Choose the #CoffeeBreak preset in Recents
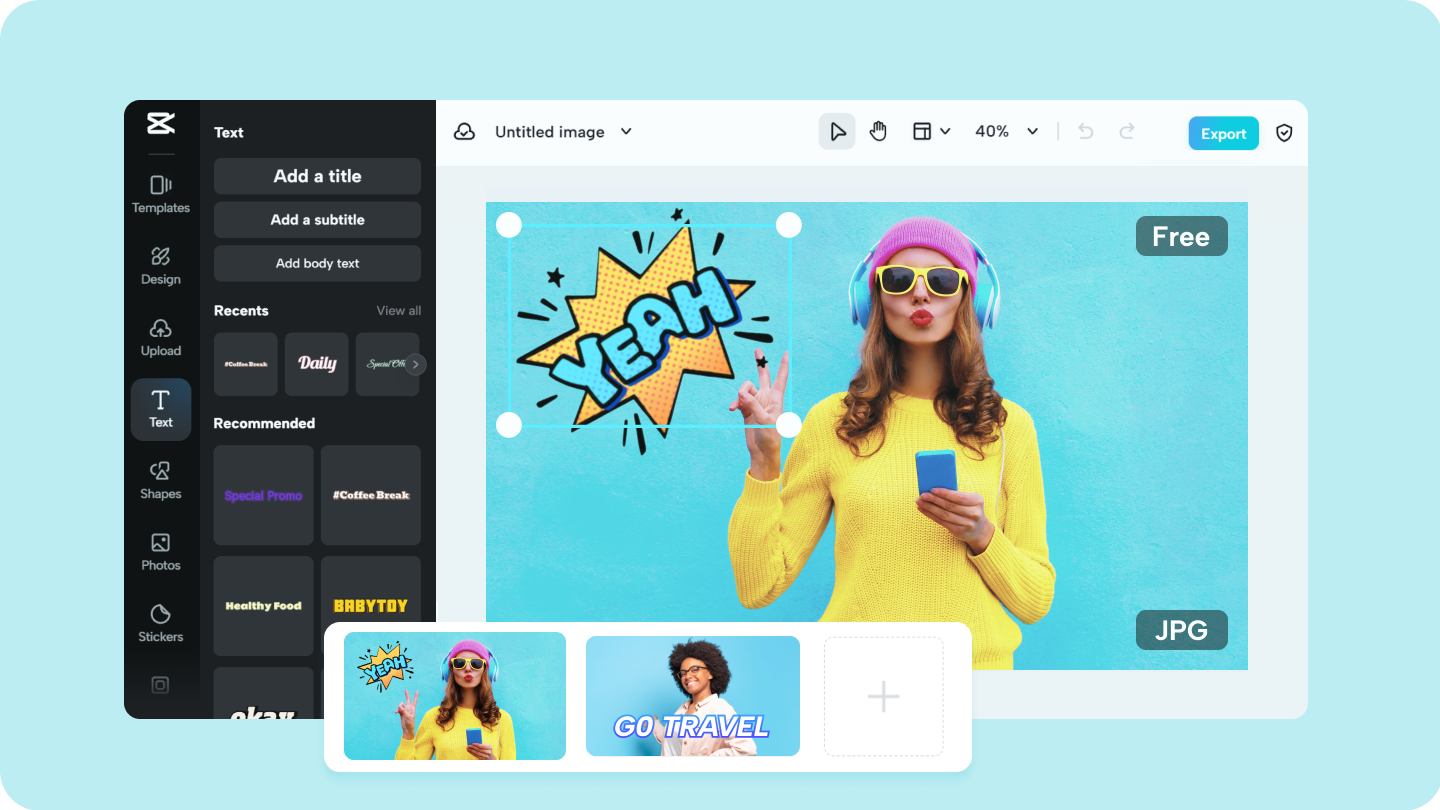Viewport: 1440px width, 810px height. (x=246, y=364)
